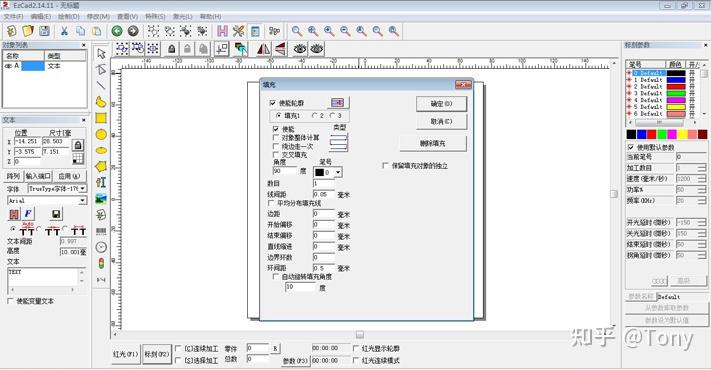The width and height of the screenshot is (711, 370).
Task: Open the 笔号 pen number dropdown
Action: coord(338,172)
